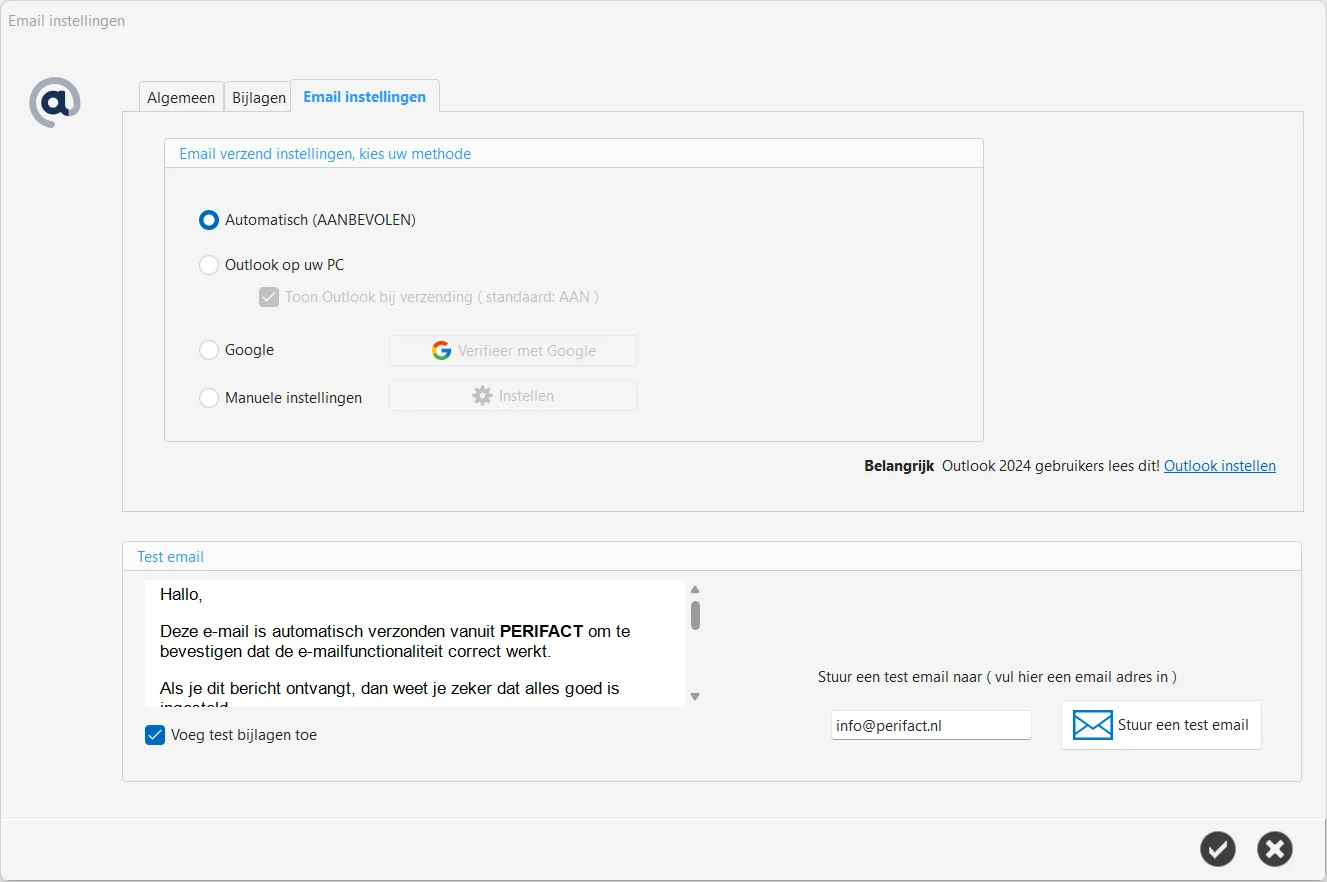Click the bold PERIFACT word in message
The image size is (1327, 882).
click(x=541, y=631)
